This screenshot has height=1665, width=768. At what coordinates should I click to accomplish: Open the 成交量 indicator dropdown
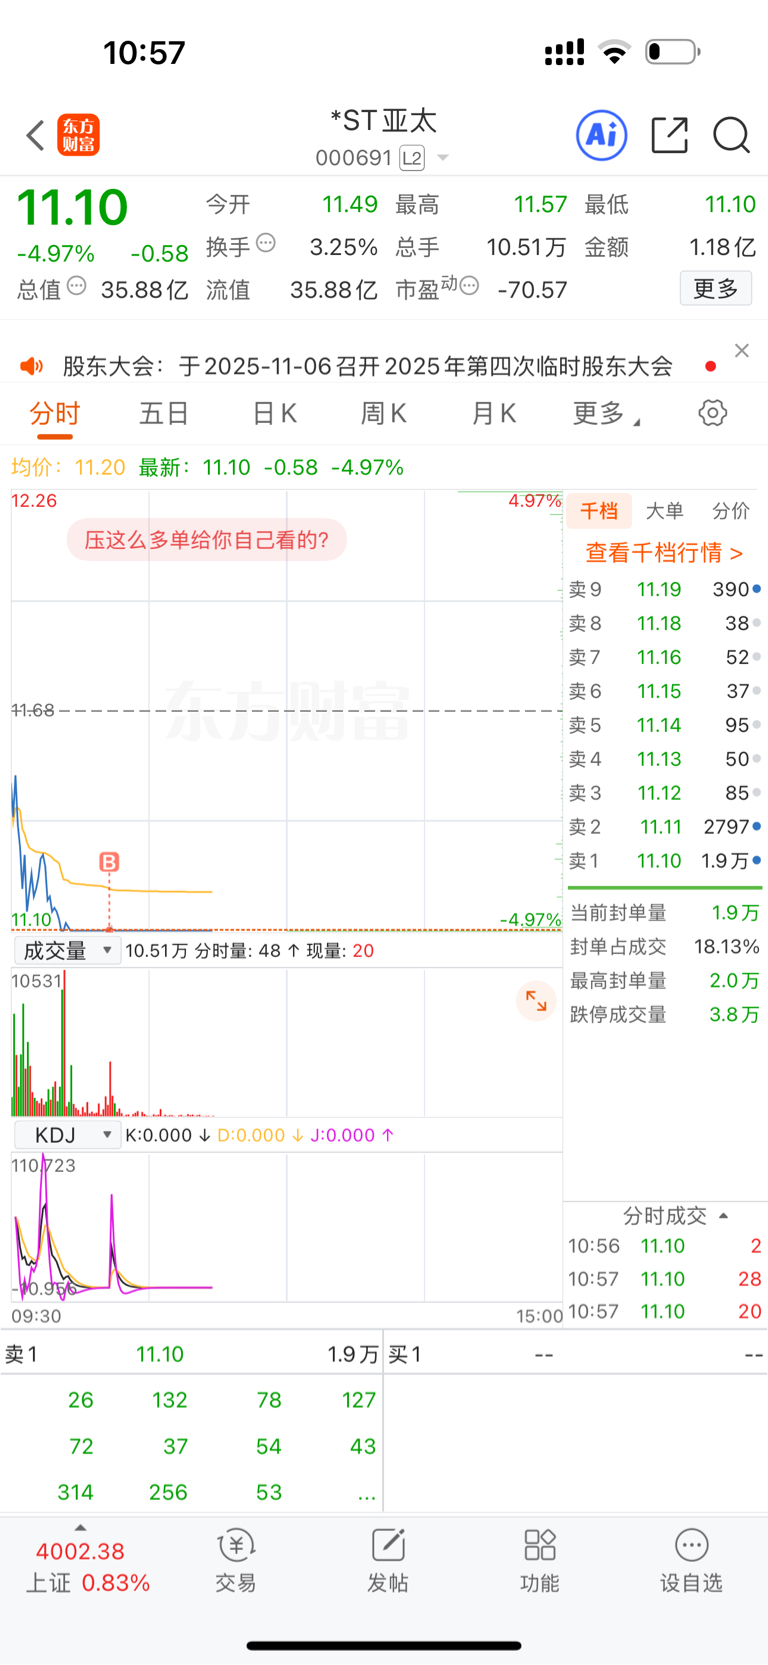click(x=67, y=950)
